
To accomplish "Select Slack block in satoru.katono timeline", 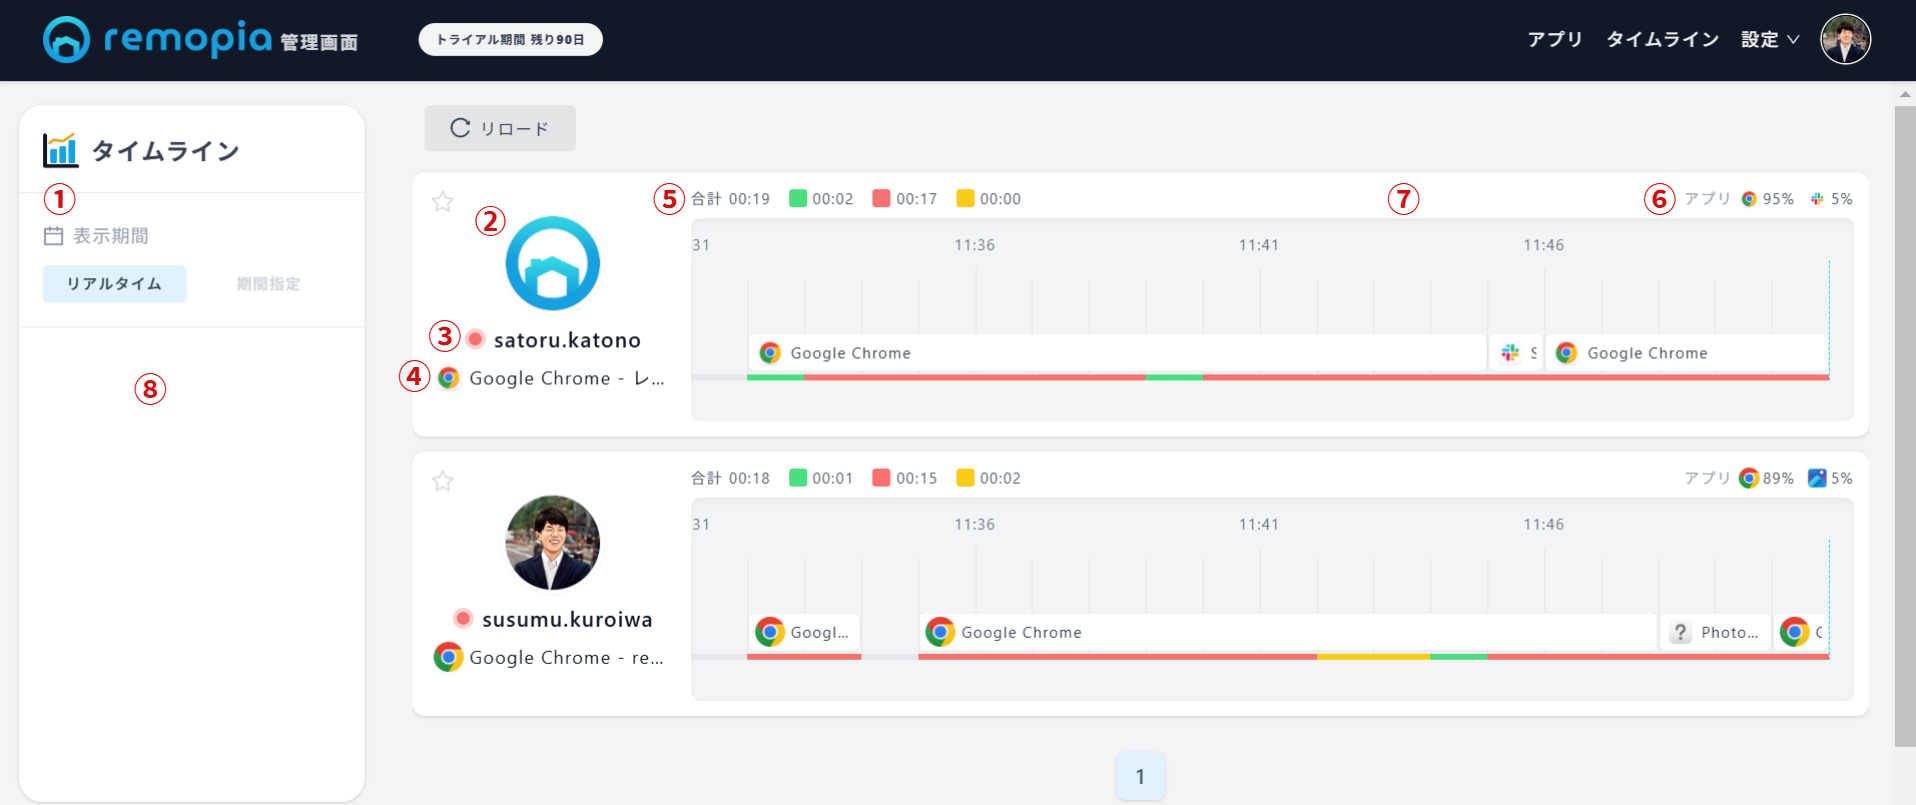I will [x=1516, y=353].
